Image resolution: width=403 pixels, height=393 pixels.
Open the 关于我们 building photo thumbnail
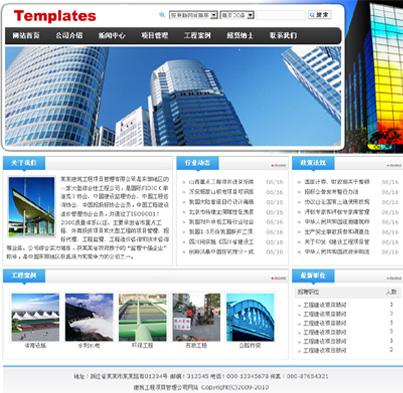click(31, 206)
